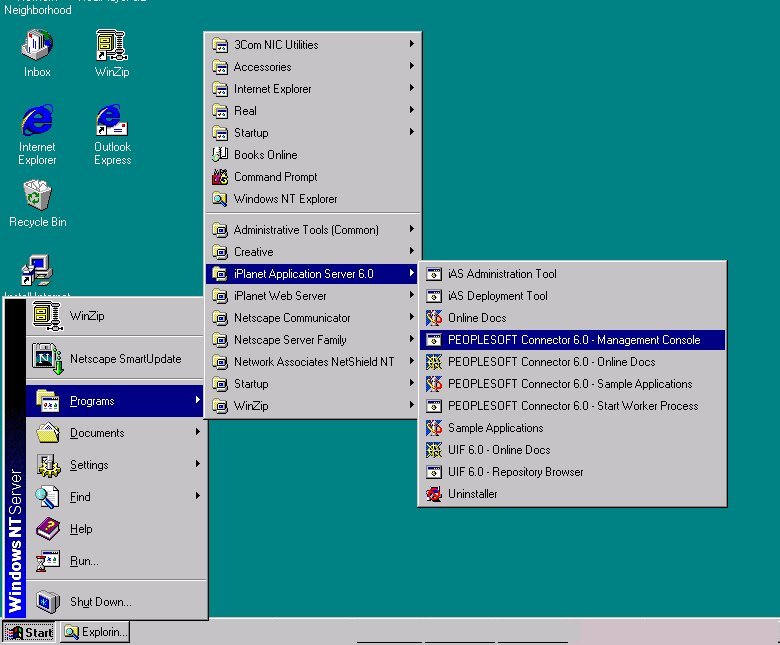Click the Documents folder icon
Viewport: 780px width, 645px height.
pyautogui.click(x=48, y=433)
